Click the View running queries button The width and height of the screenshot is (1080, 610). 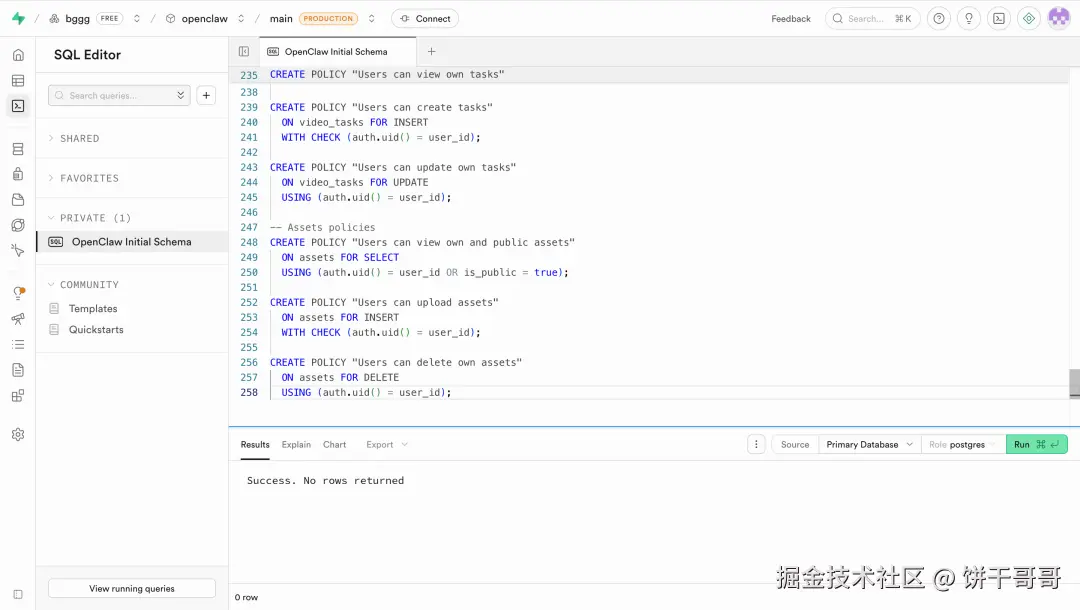click(x=132, y=589)
